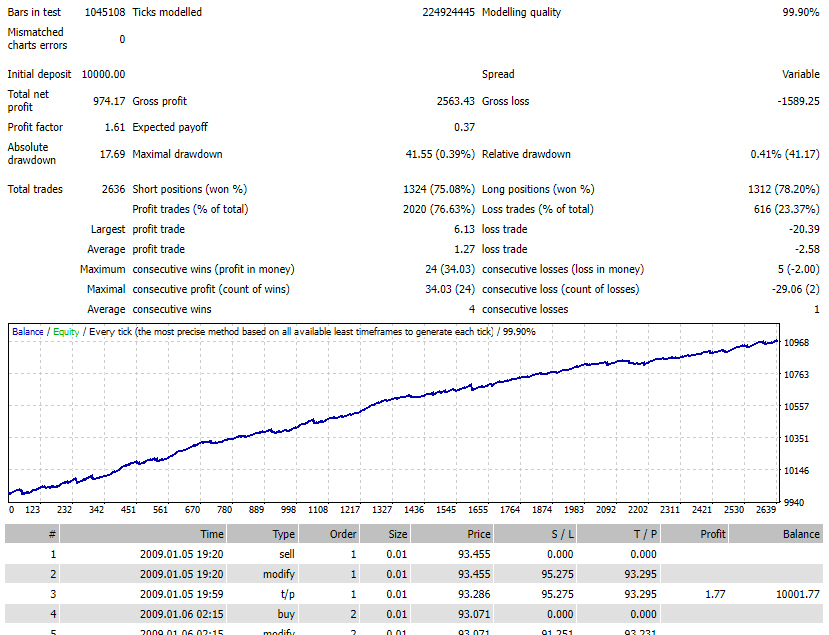This screenshot has height=635, width=829.
Task: Select time 2009.01.06 02:15 in row 4
Action: 181,614
